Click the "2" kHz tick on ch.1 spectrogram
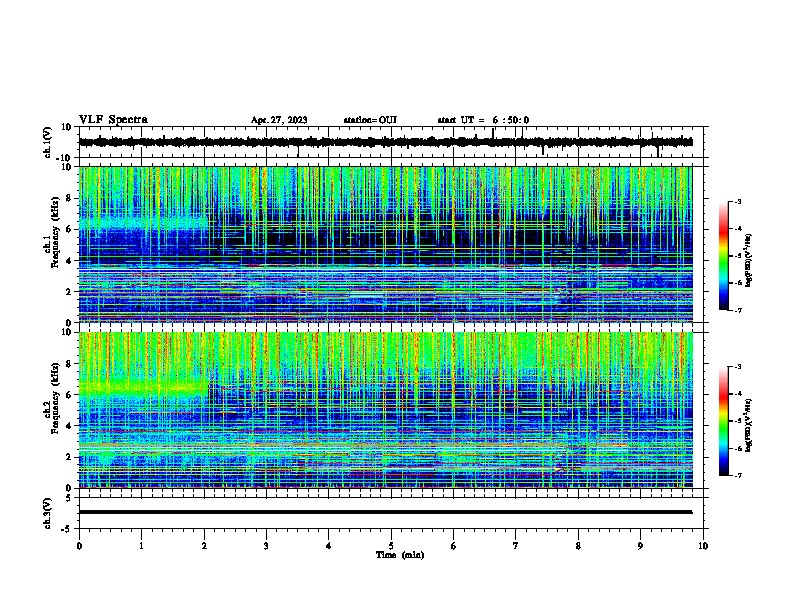 click(70, 291)
